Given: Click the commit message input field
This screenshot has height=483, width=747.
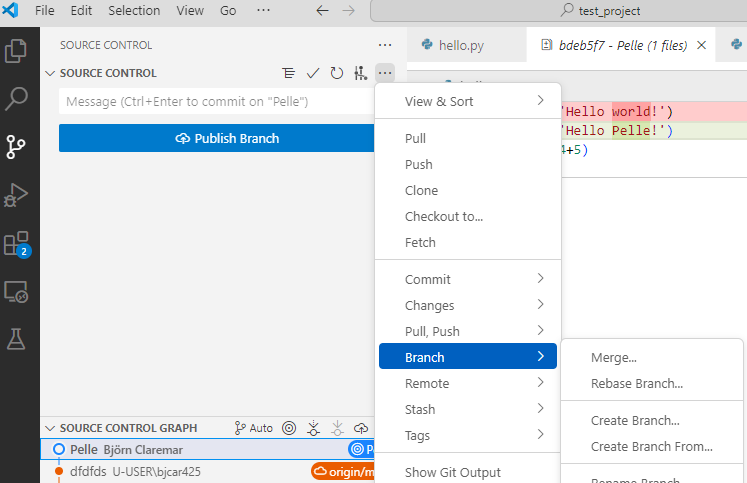Looking at the screenshot, I should click(217, 101).
